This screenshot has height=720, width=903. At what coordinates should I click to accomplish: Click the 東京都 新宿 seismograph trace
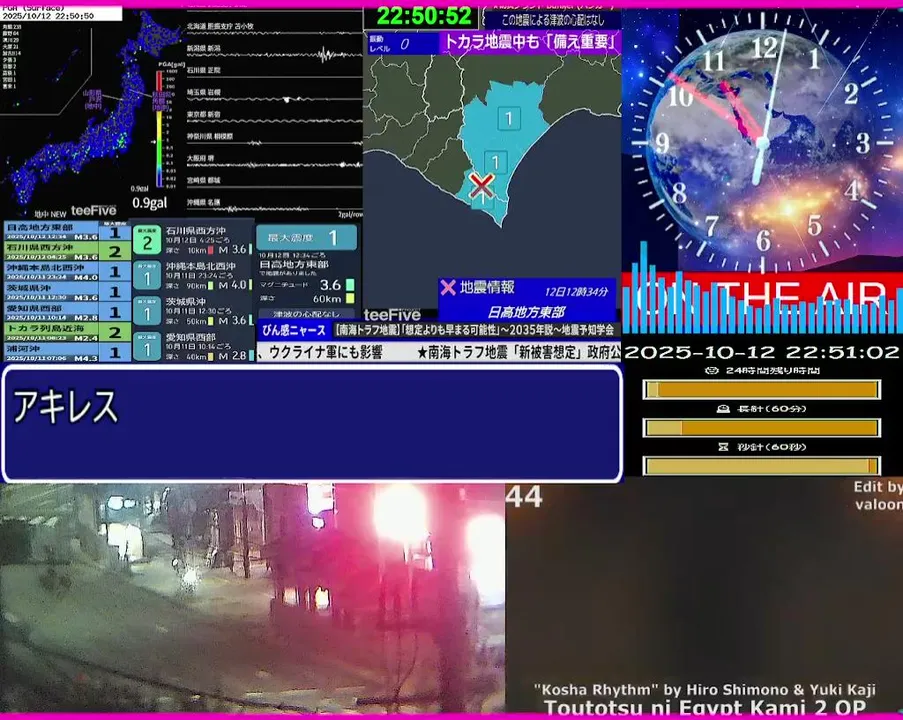(x=275, y=119)
